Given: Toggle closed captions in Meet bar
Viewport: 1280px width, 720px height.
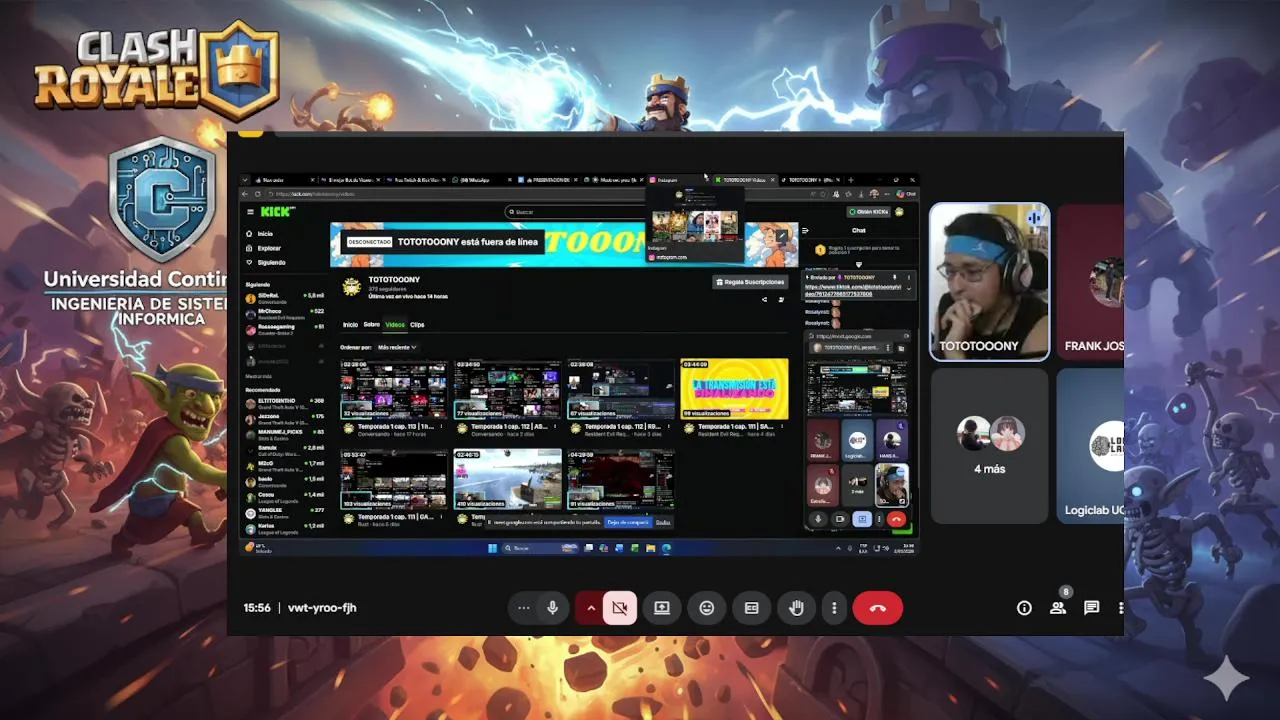Looking at the screenshot, I should 751,608.
